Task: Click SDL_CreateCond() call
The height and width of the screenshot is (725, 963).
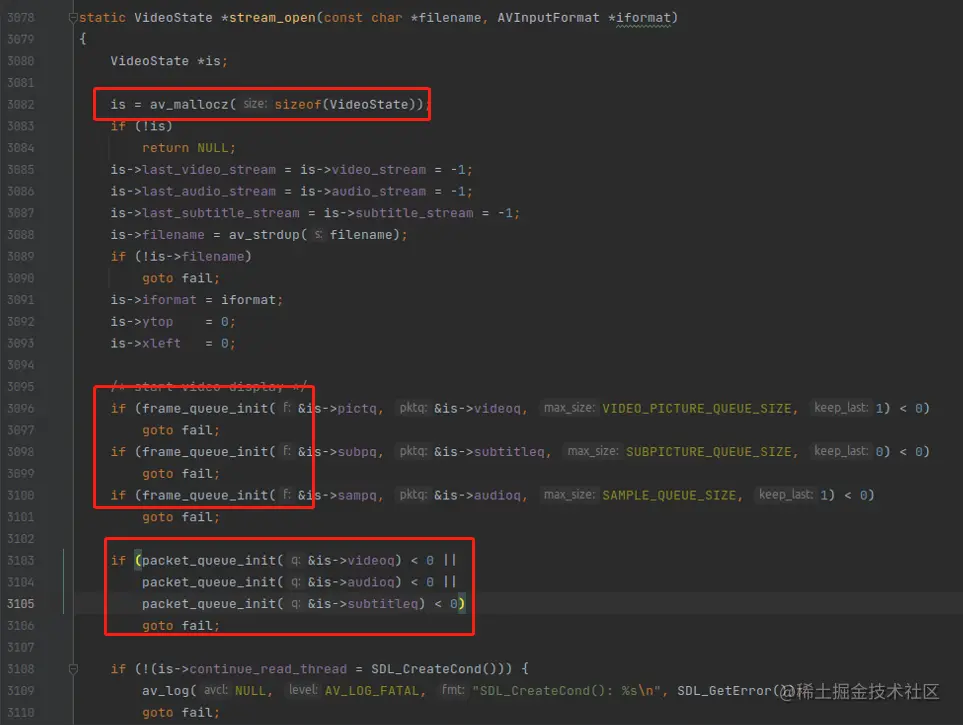Action: point(434,669)
